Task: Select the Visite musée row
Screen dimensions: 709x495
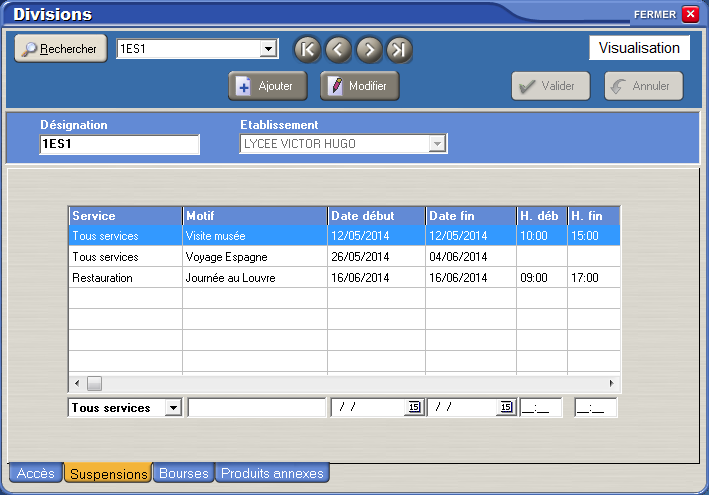Action: click(x=345, y=236)
